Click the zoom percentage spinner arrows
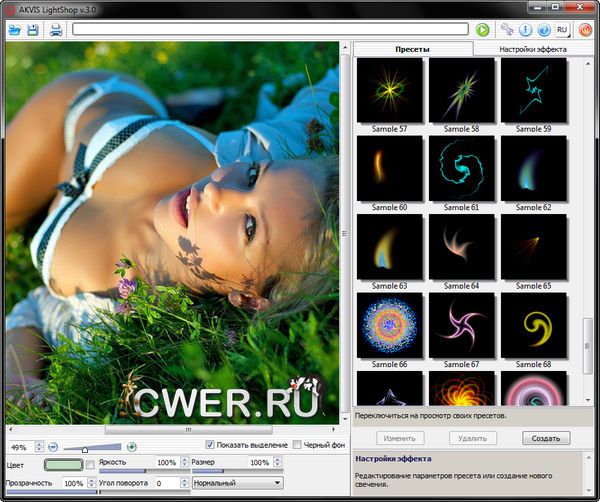 [x=40, y=446]
